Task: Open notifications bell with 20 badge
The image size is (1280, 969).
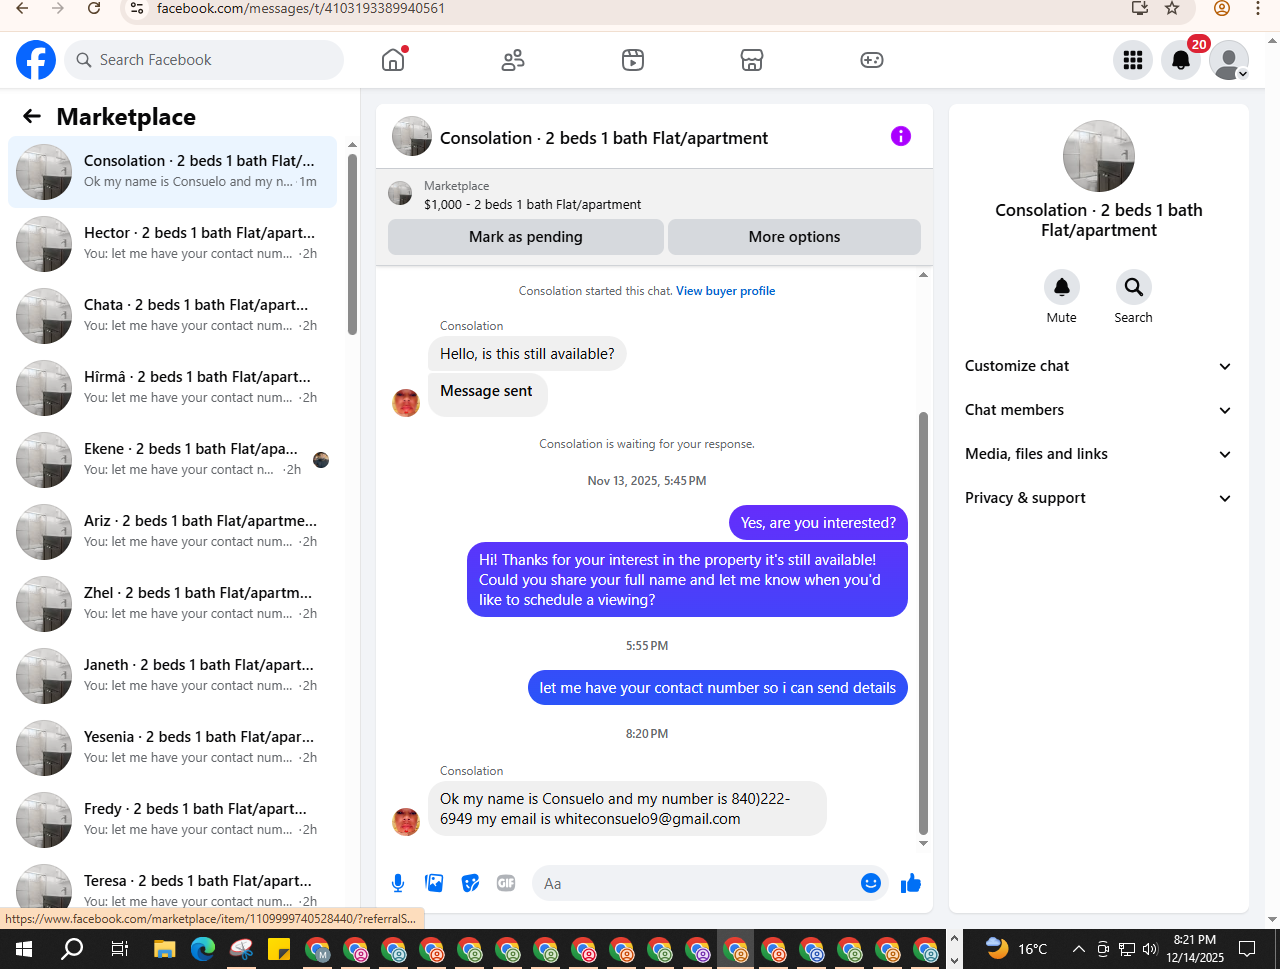Action: 1181,60
